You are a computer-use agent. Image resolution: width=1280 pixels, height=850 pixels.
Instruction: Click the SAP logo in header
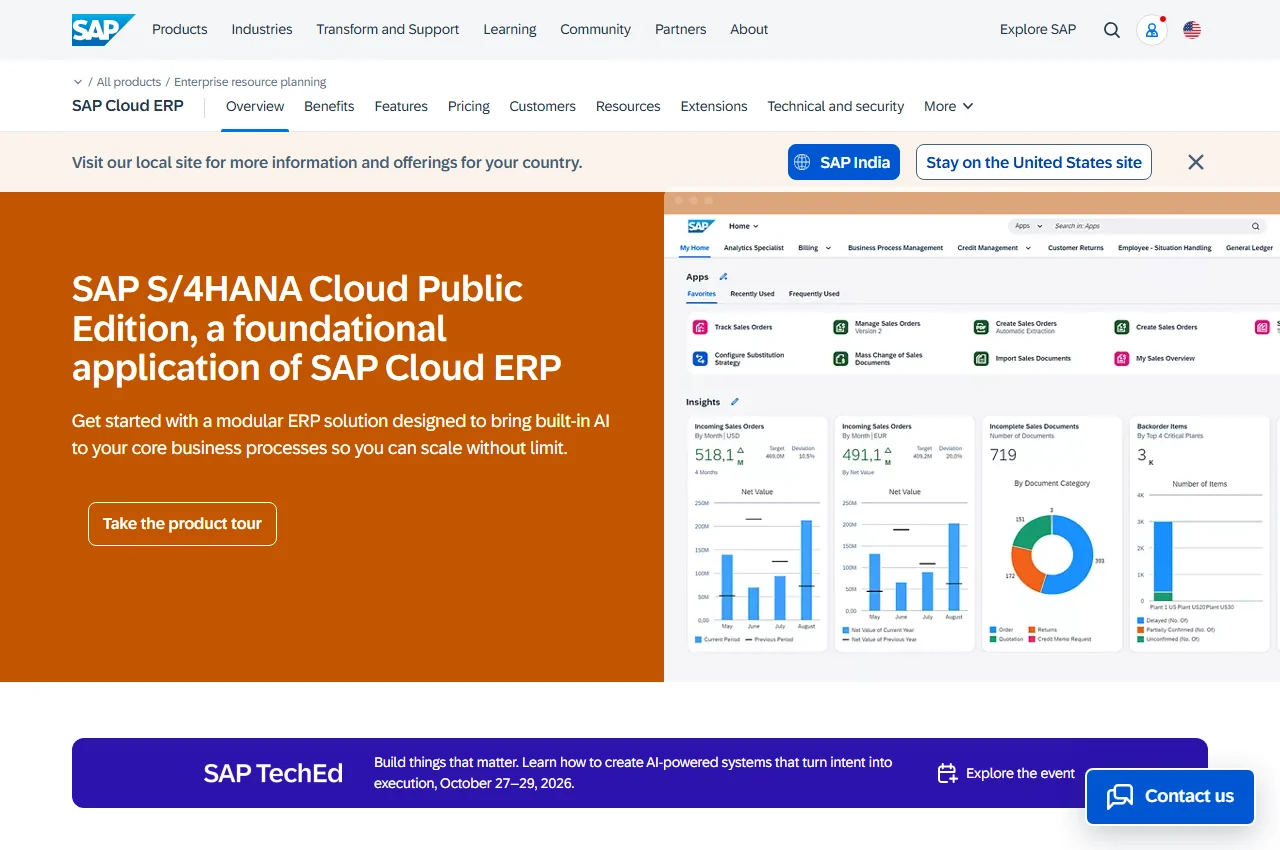tap(102, 30)
